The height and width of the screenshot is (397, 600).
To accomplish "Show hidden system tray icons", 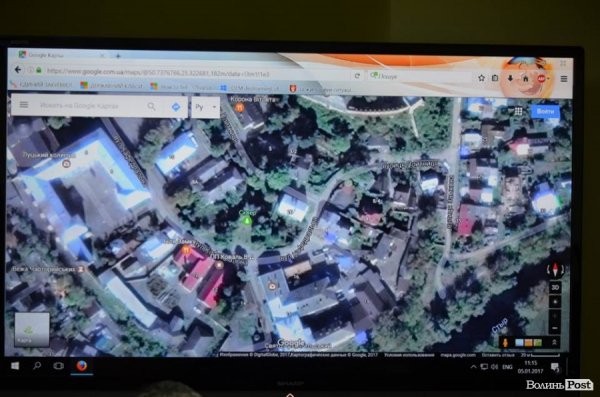I will tap(473, 367).
